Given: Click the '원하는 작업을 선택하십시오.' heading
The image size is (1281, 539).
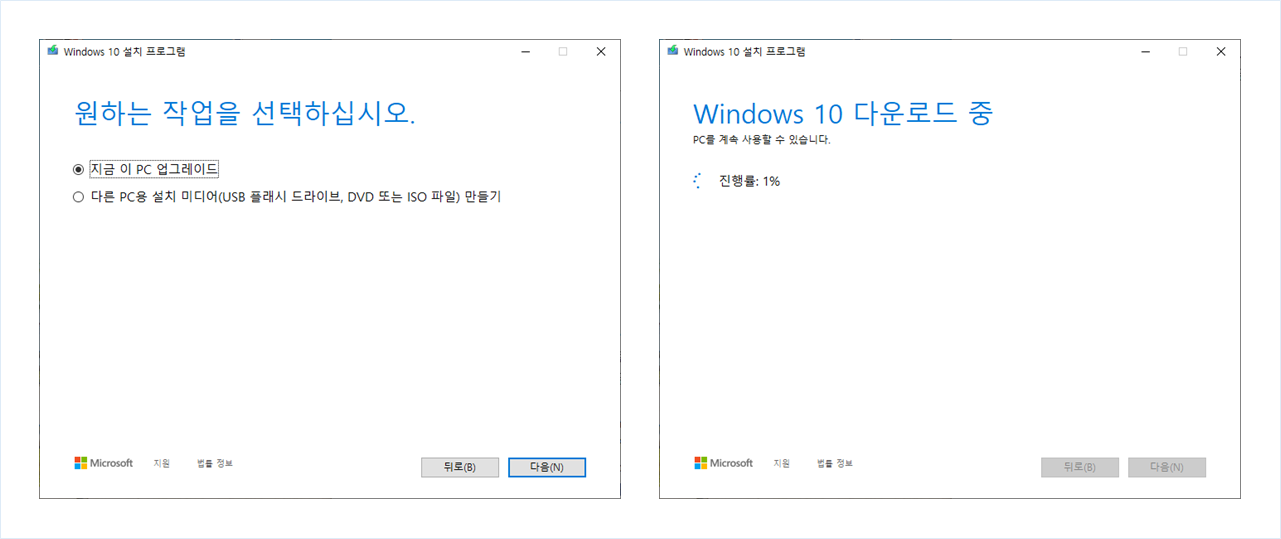Looking at the screenshot, I should coord(245,112).
